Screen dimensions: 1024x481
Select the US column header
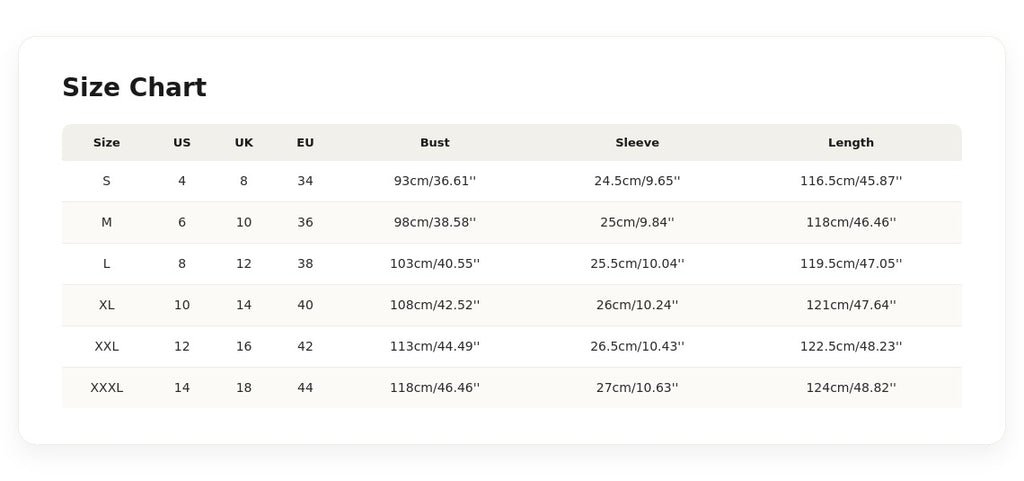182,142
